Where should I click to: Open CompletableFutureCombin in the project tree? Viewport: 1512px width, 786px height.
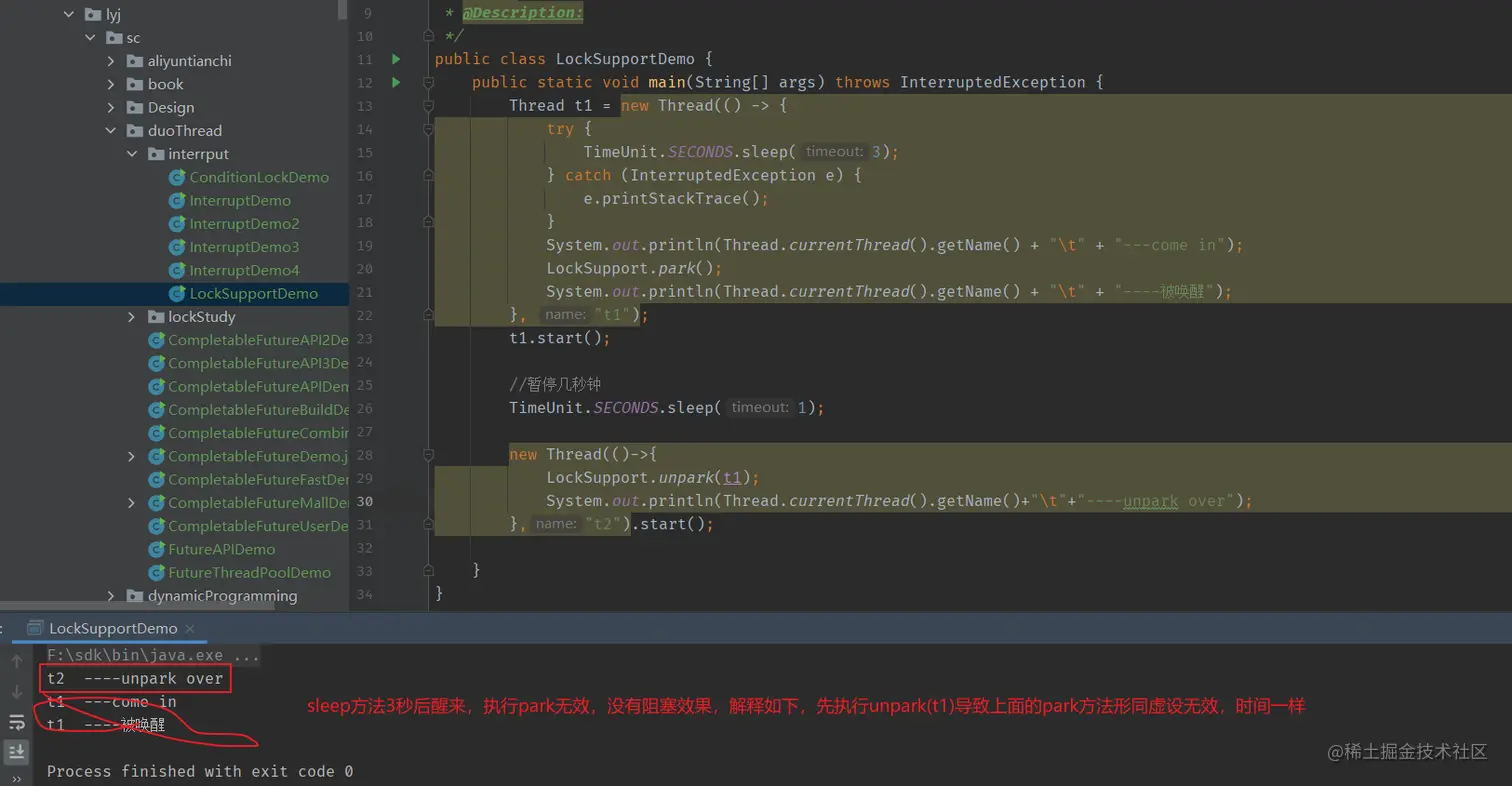pyautogui.click(x=258, y=433)
